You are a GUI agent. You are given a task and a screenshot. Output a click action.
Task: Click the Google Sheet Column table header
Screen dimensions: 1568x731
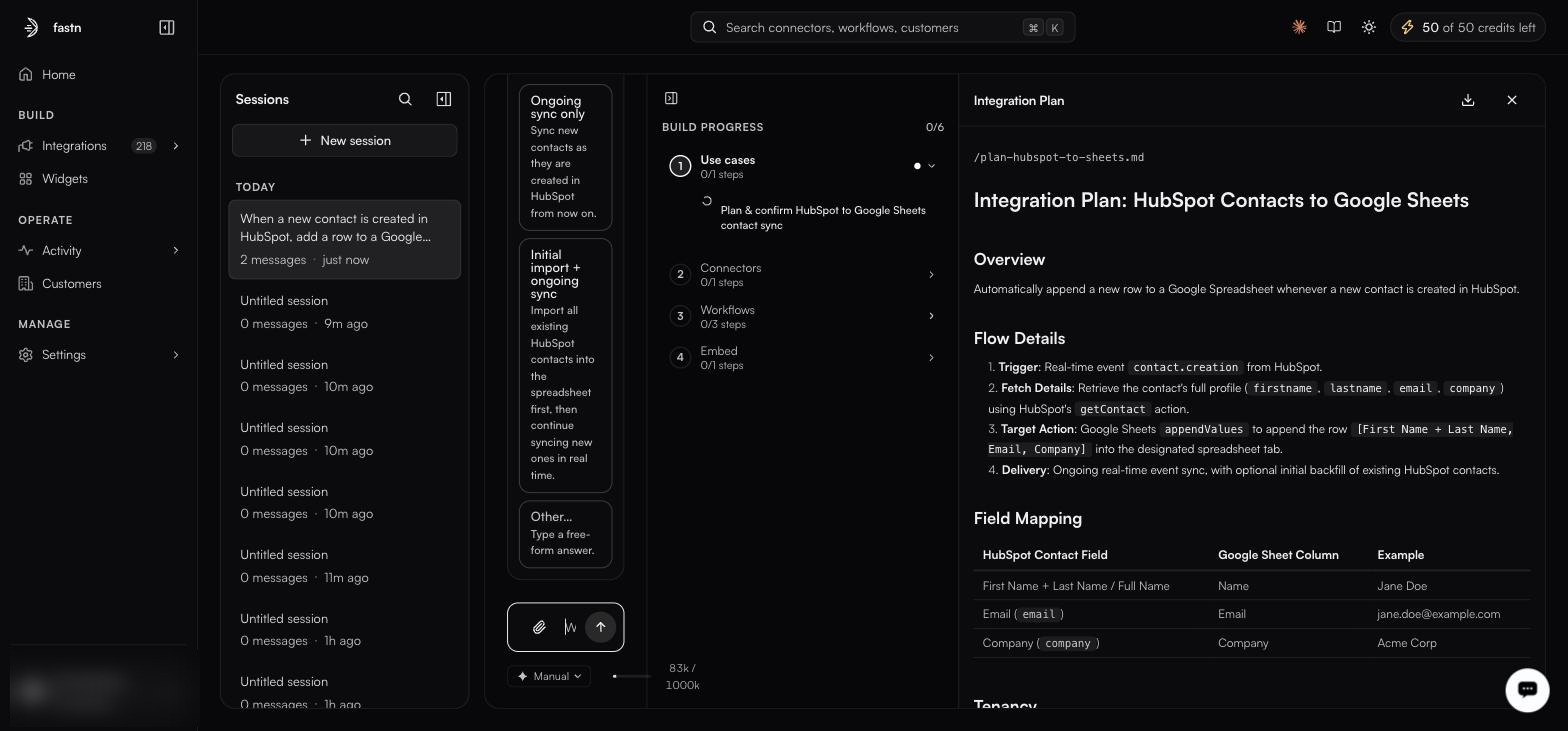click(x=1278, y=555)
